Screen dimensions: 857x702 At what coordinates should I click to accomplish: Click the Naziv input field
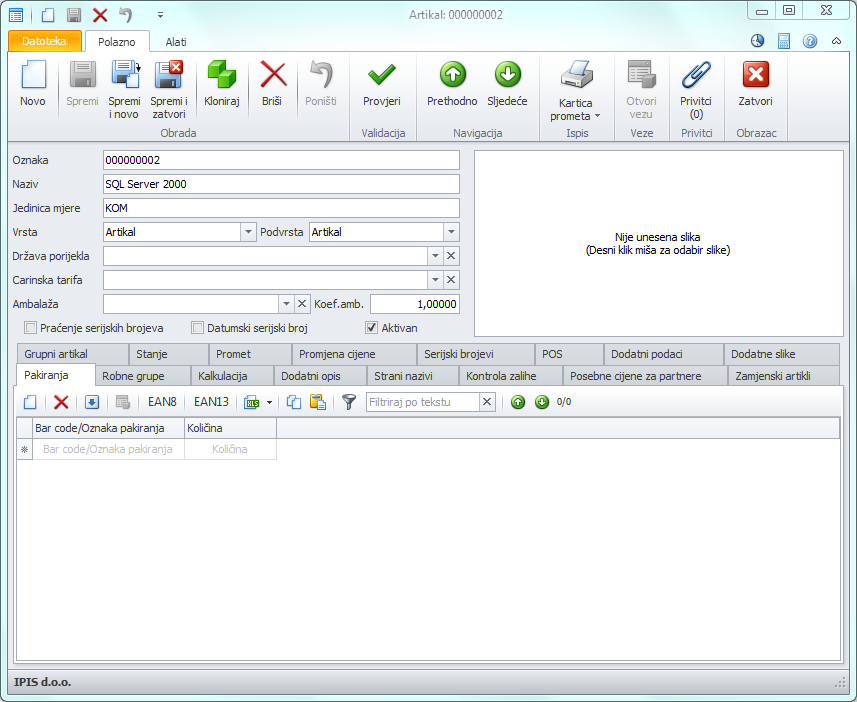pyautogui.click(x=281, y=184)
